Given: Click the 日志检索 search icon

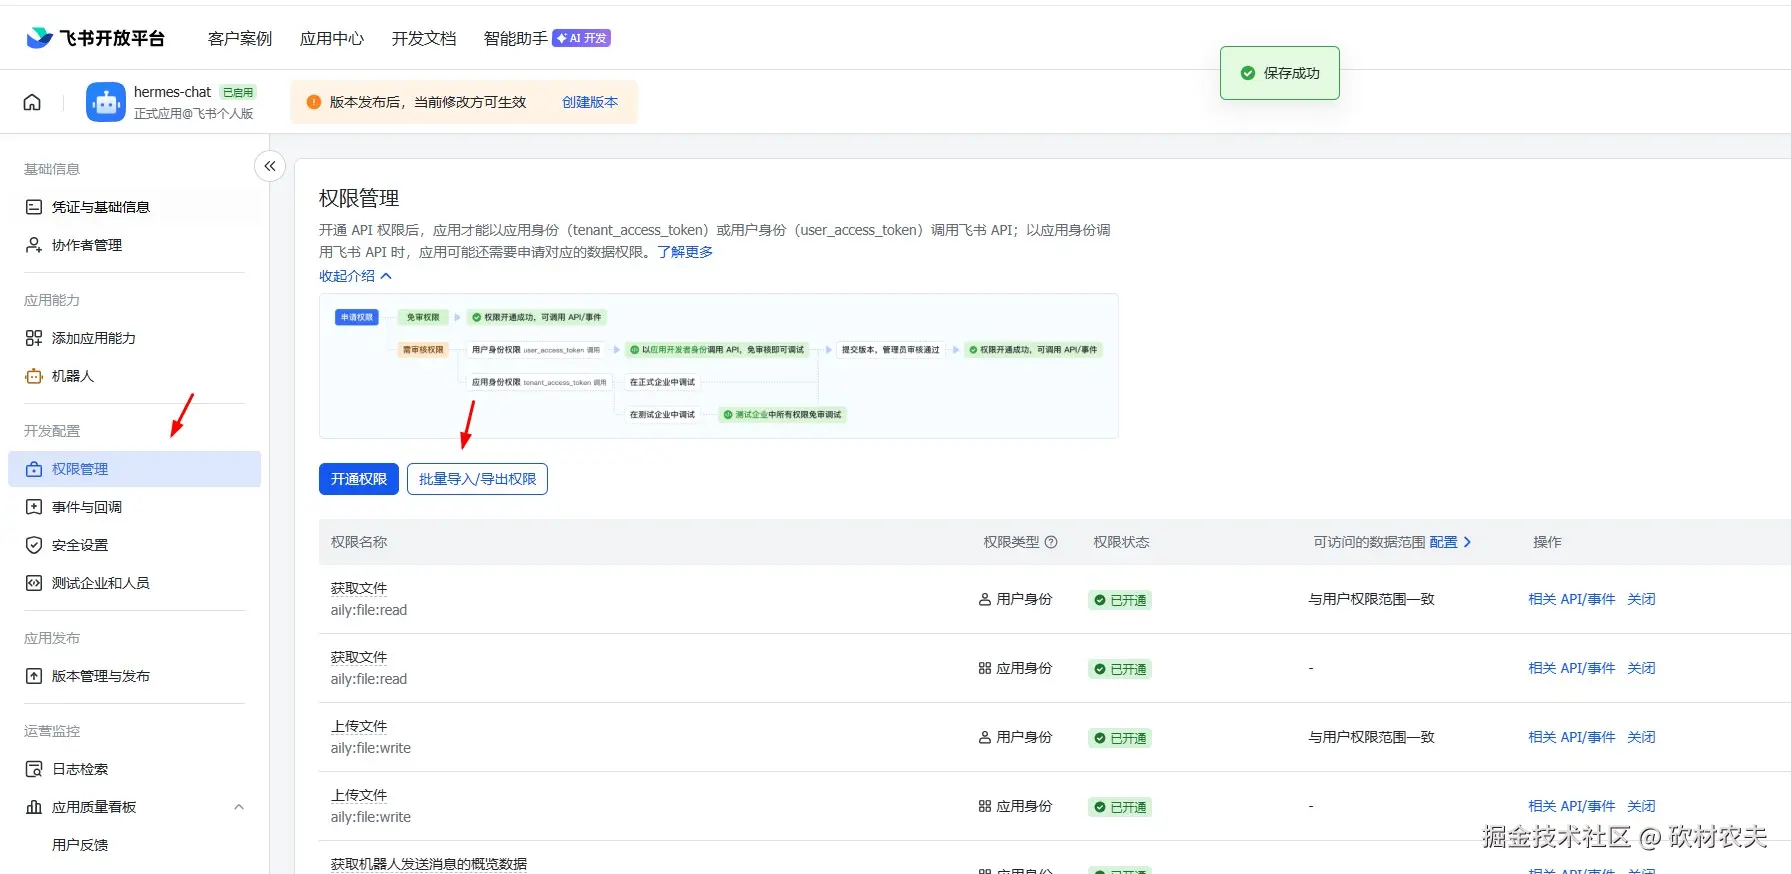Looking at the screenshot, I should click(x=34, y=769).
